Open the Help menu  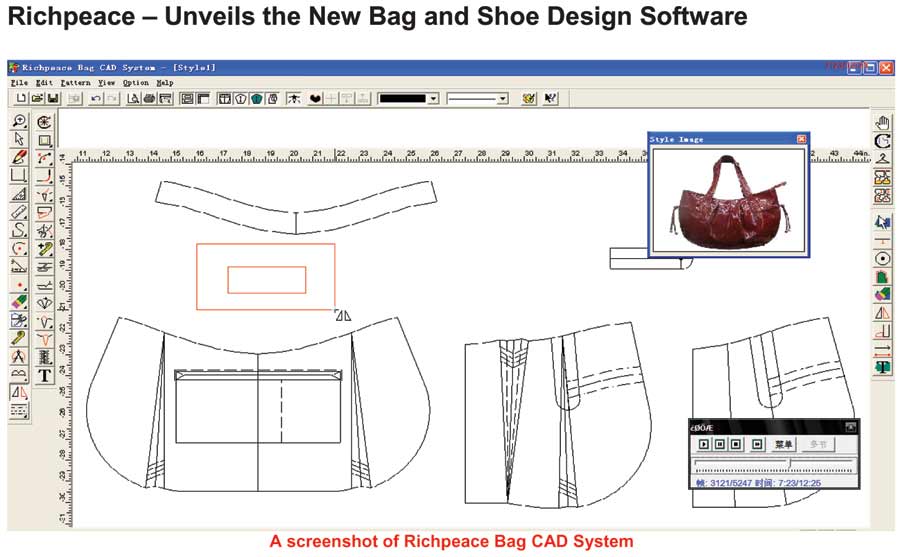point(165,83)
